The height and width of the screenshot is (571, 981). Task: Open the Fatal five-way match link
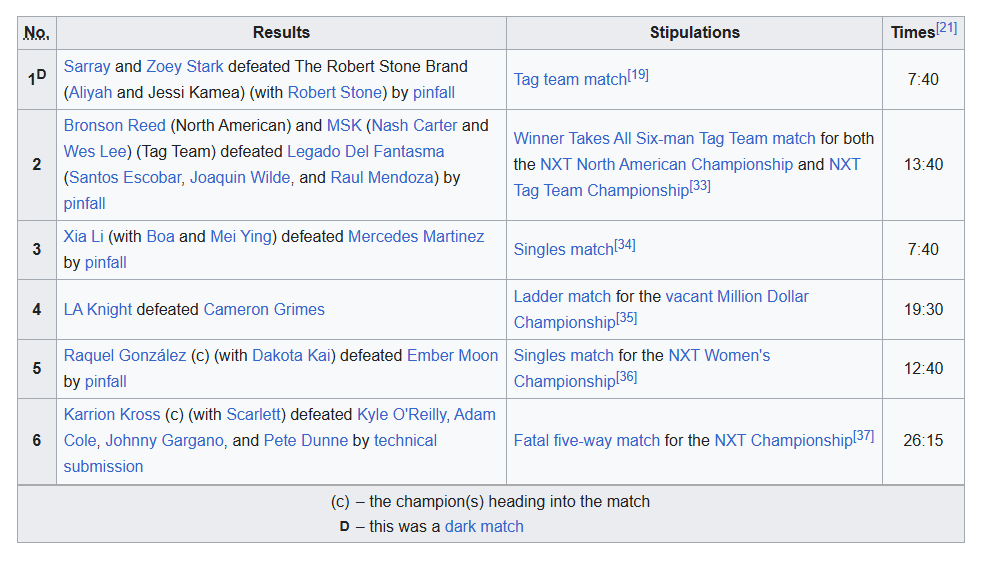(x=587, y=440)
